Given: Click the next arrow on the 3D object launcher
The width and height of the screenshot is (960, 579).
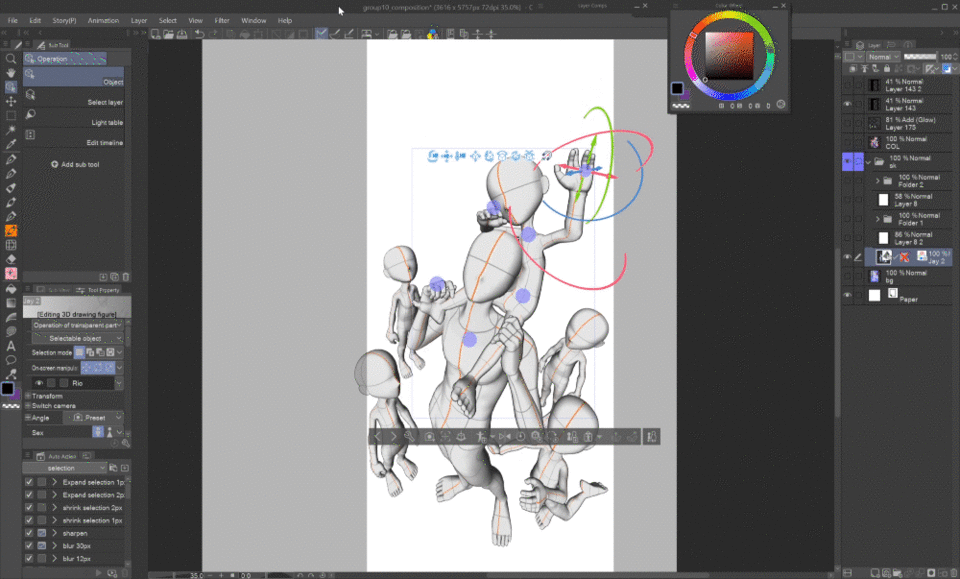Looking at the screenshot, I should click(x=393, y=436).
